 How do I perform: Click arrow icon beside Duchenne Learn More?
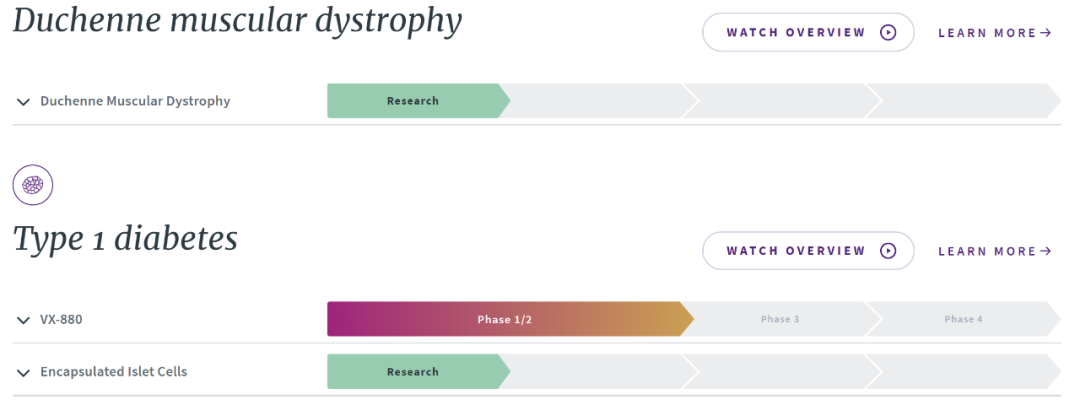click(1046, 33)
